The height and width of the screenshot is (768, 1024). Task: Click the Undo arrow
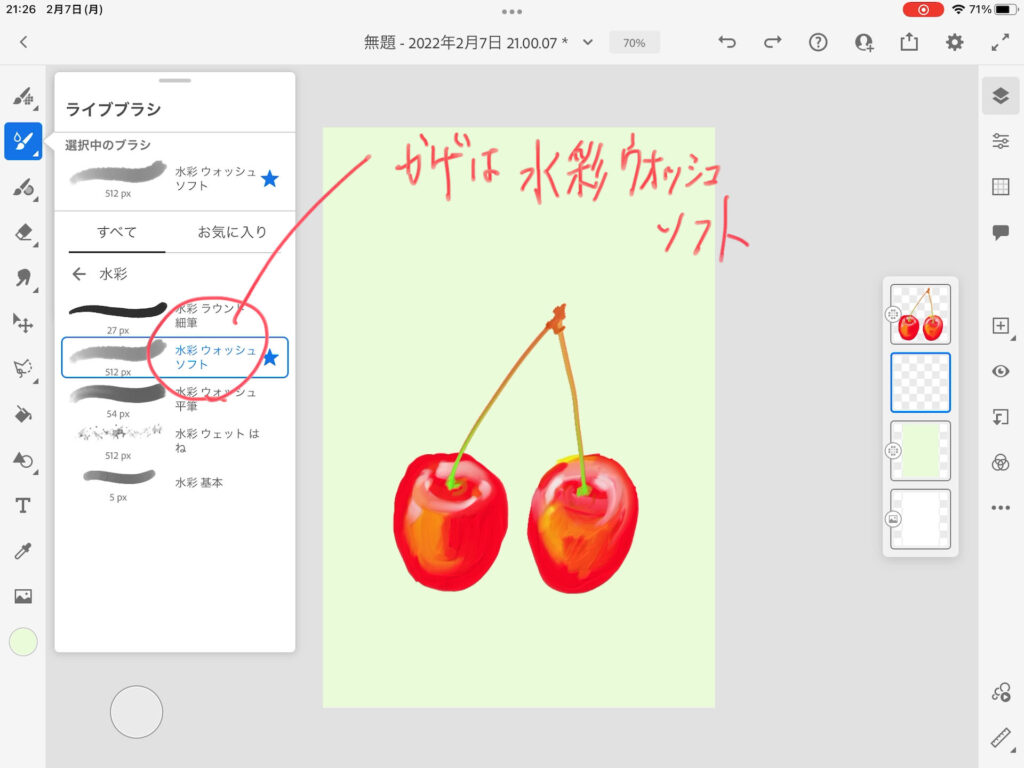click(x=727, y=42)
